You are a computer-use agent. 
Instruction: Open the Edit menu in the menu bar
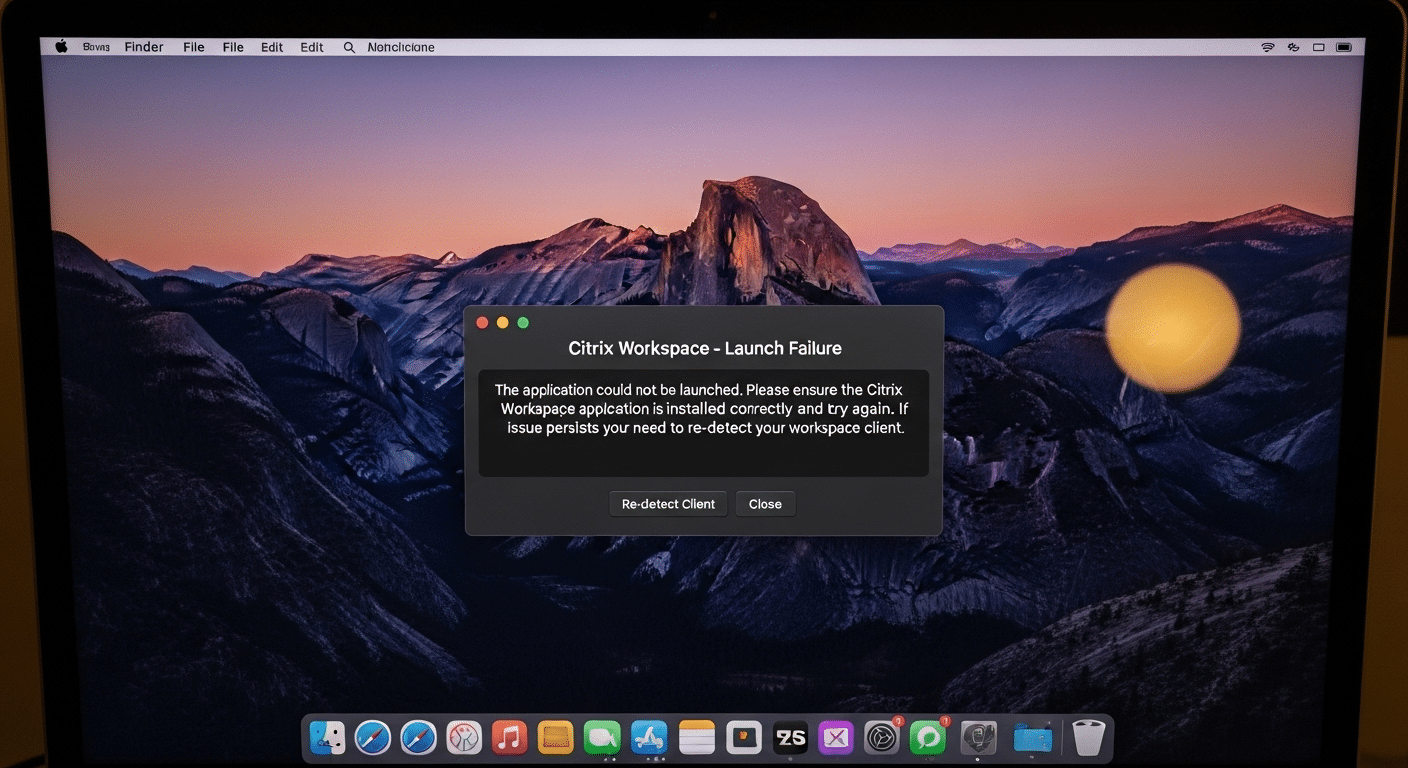[271, 47]
